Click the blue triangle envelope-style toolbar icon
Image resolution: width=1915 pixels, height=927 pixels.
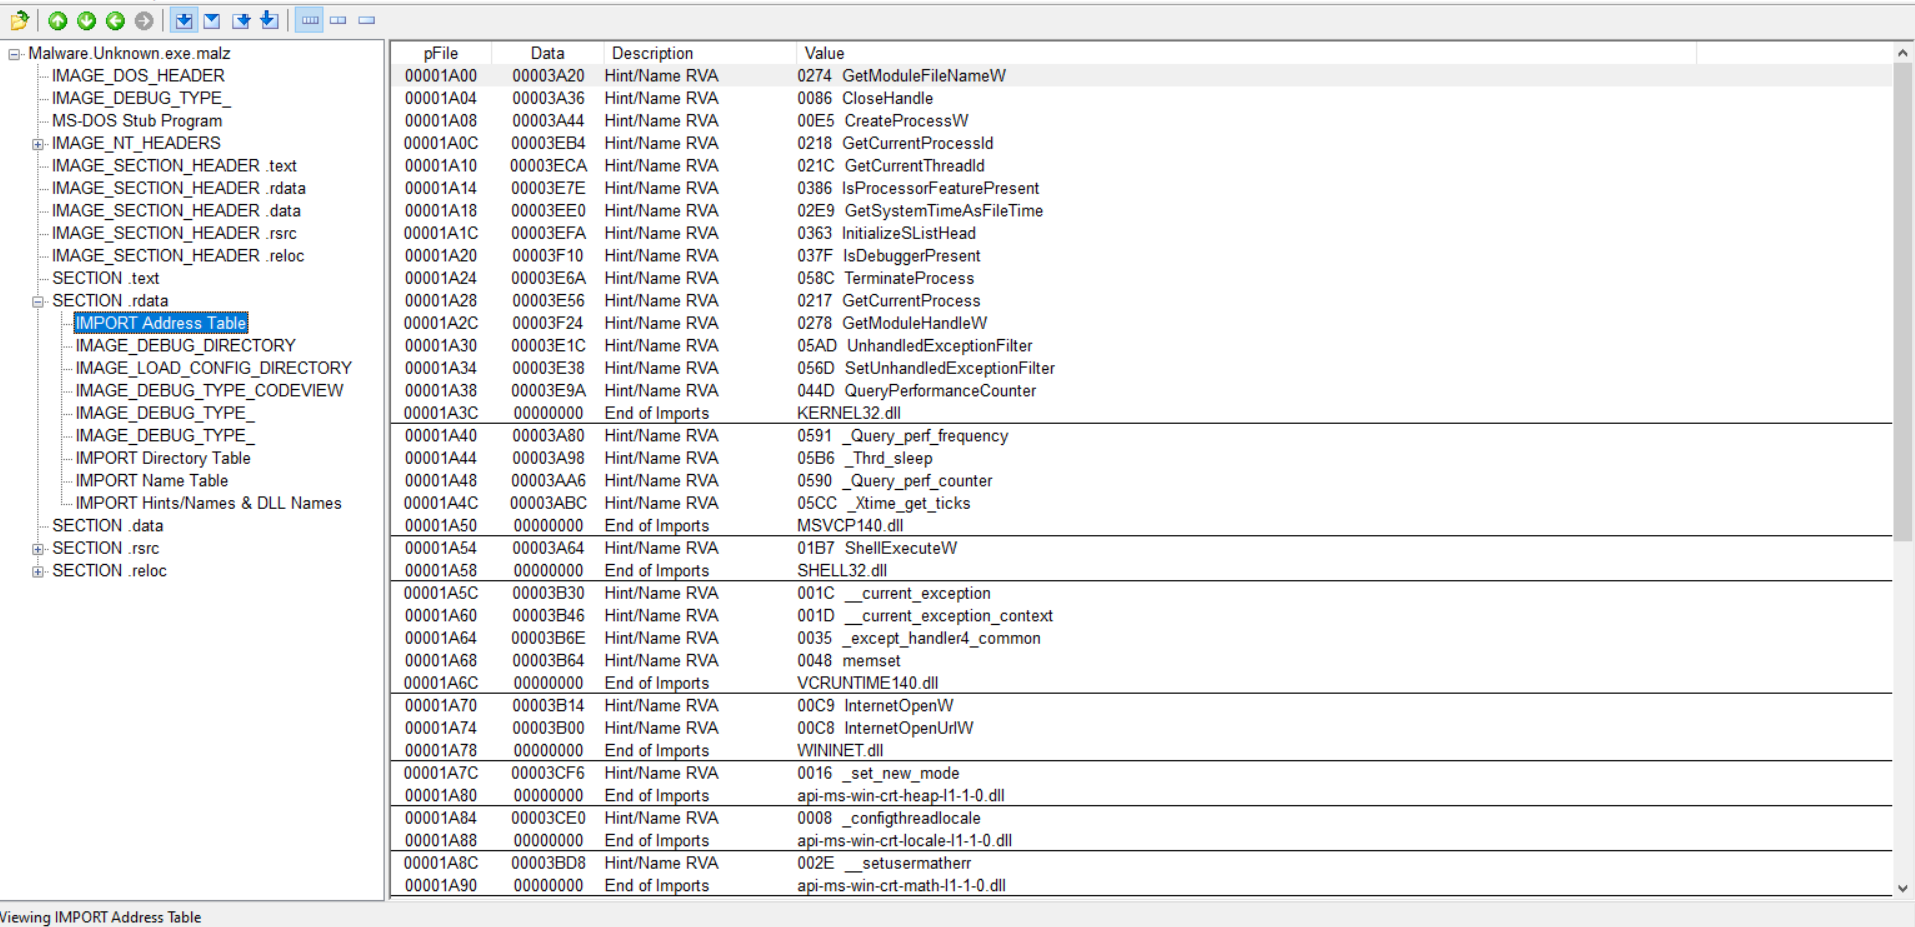[x=212, y=20]
